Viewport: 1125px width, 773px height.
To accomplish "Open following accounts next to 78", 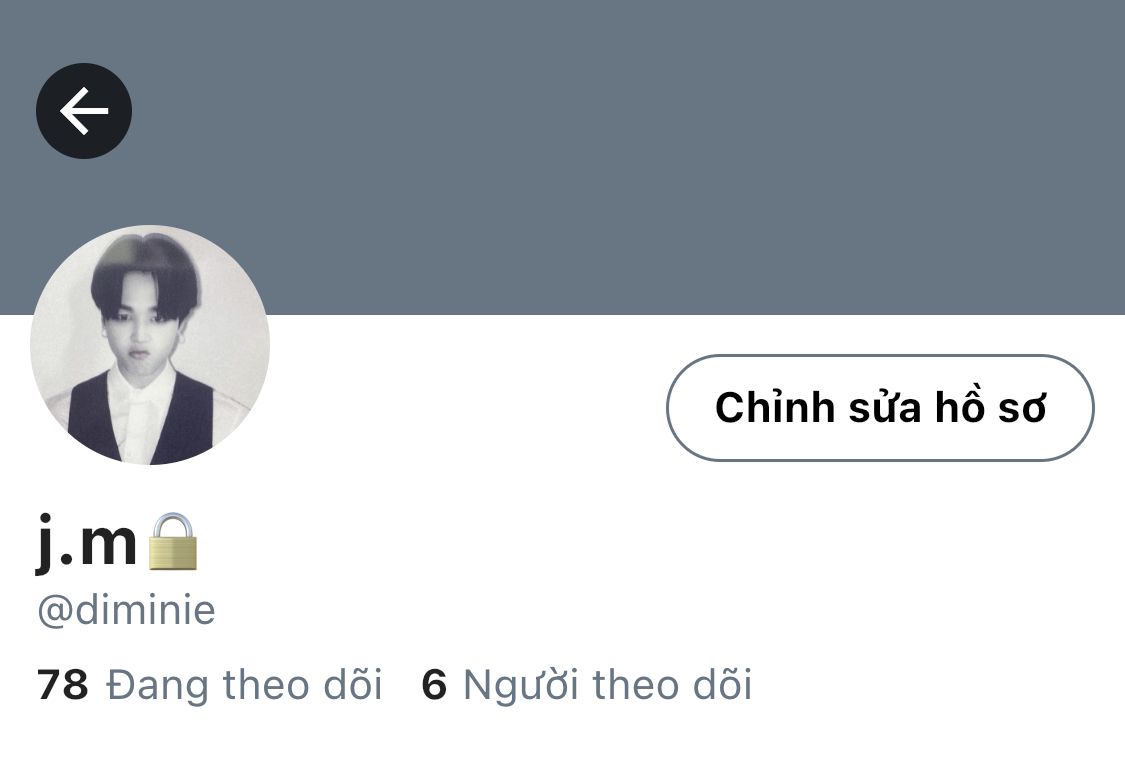I will pyautogui.click(x=244, y=684).
